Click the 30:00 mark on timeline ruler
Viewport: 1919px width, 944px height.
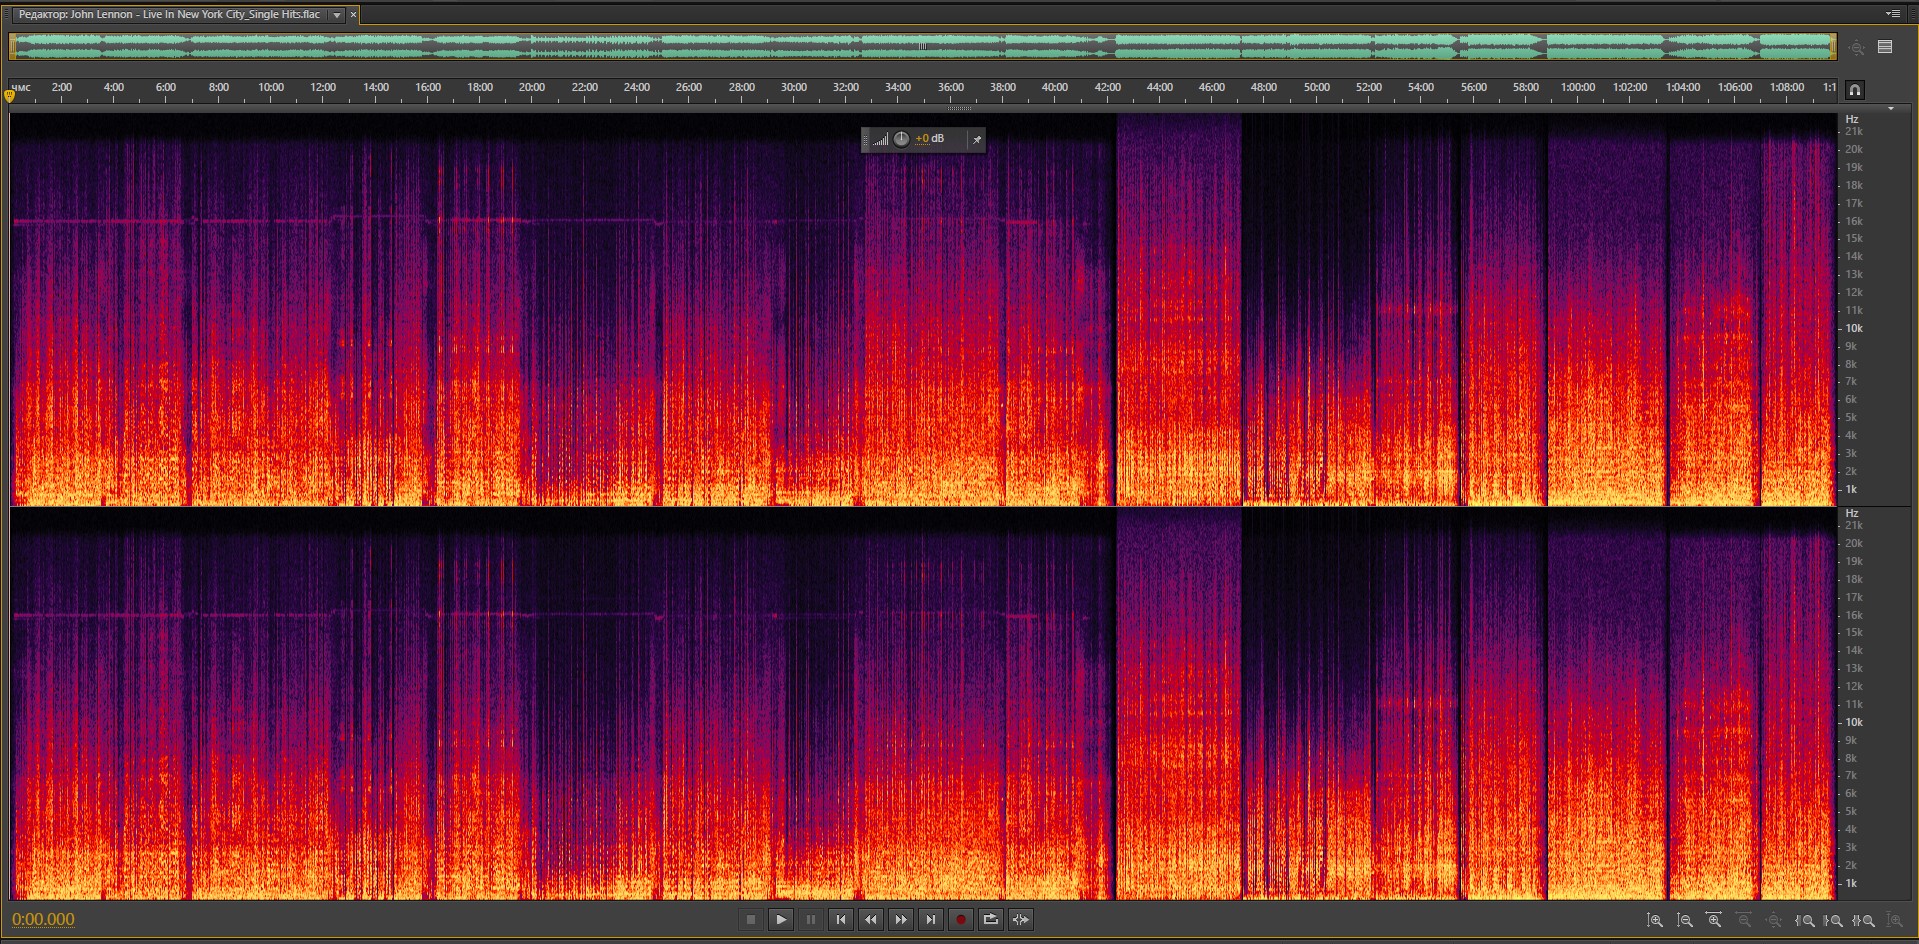click(793, 88)
